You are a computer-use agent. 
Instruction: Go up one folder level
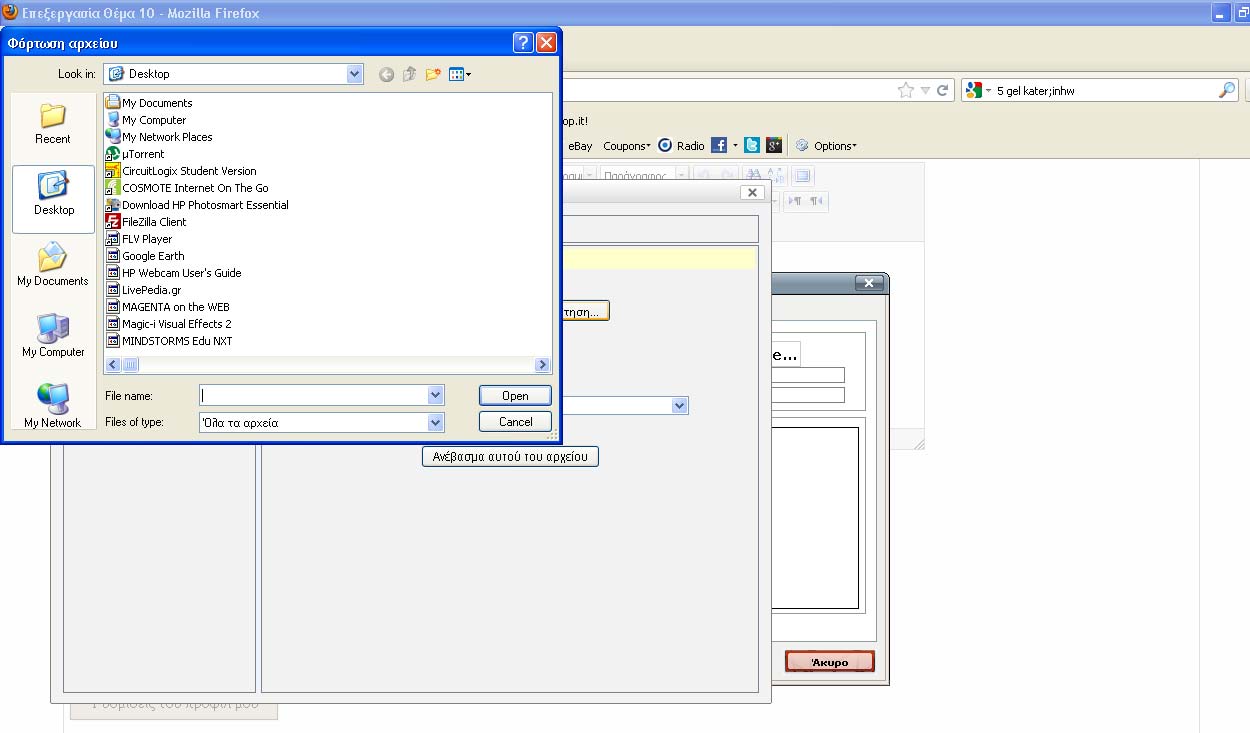(x=410, y=74)
